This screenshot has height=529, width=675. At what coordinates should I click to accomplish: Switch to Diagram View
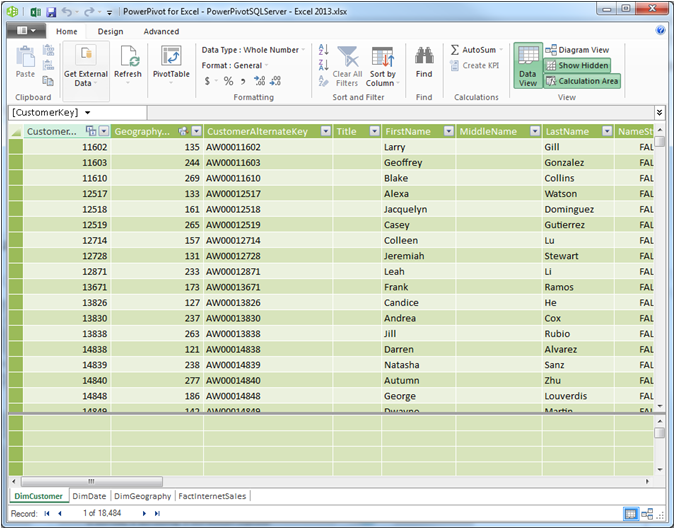pyautogui.click(x=577, y=50)
